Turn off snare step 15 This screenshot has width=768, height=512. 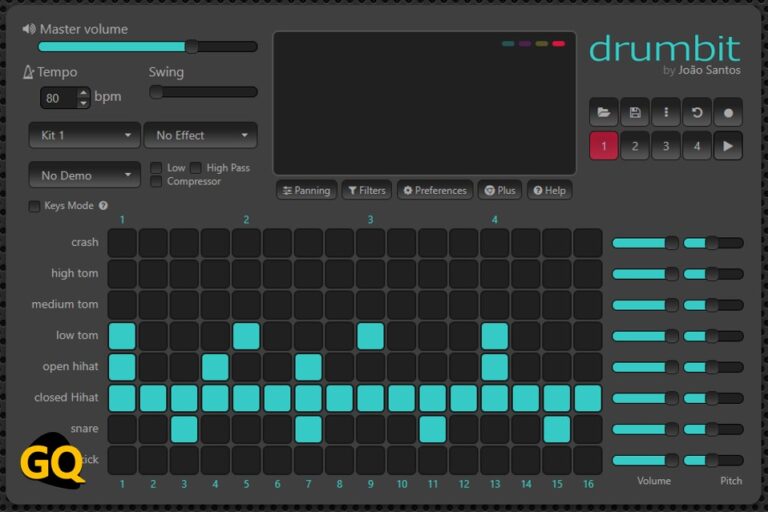click(557, 429)
